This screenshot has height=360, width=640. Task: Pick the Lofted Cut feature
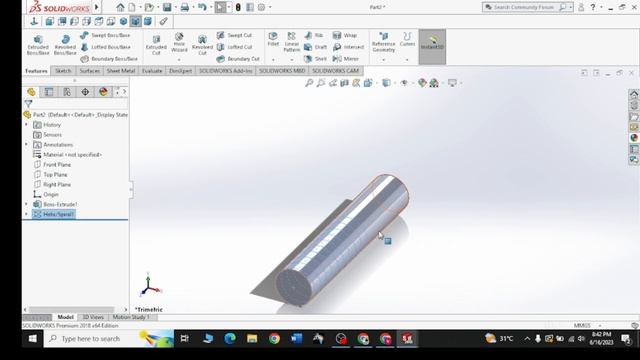pos(234,47)
